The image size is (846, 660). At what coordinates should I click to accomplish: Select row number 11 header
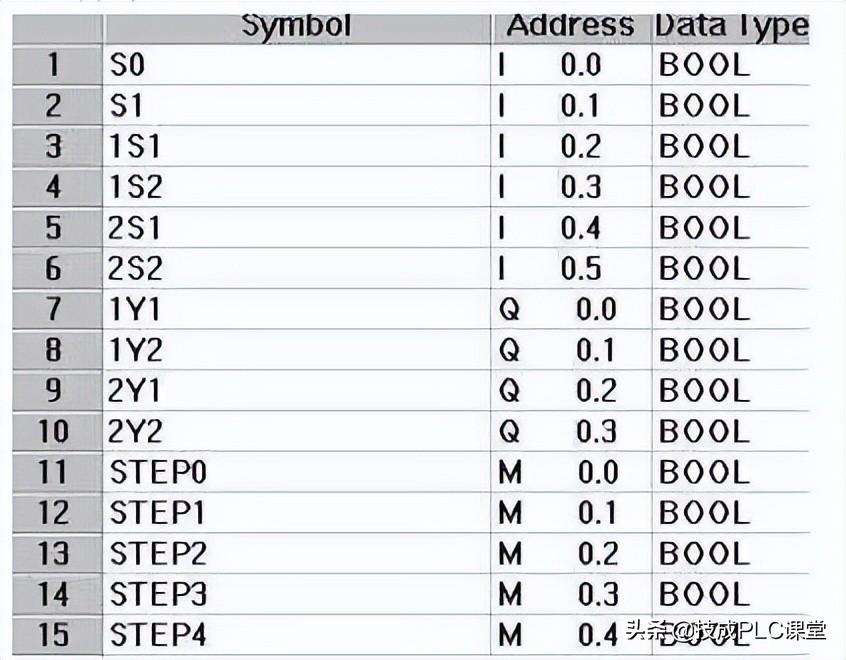point(55,472)
